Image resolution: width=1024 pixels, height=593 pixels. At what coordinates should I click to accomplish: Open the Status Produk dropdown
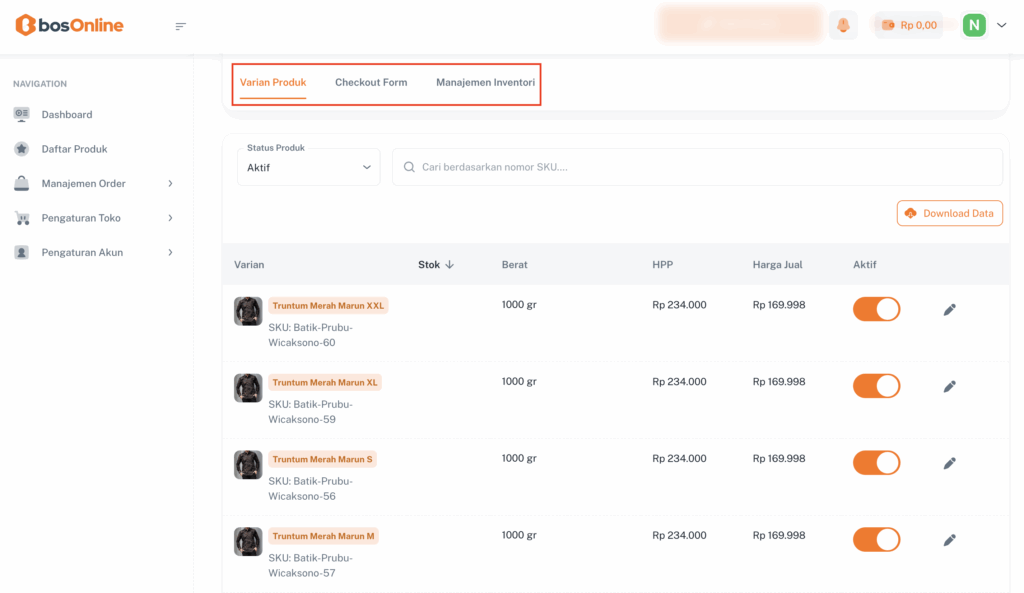click(x=309, y=168)
